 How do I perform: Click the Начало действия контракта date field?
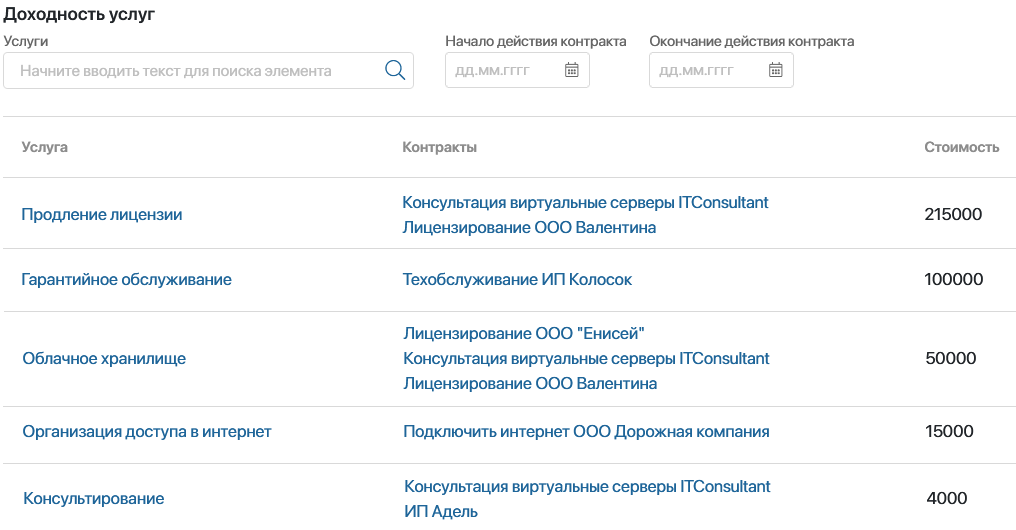[517, 70]
